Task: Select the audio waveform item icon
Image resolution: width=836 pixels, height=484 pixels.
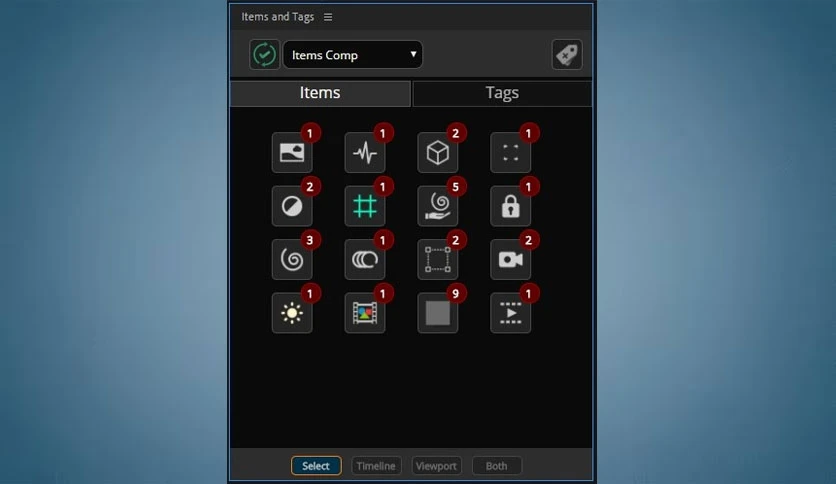Action: click(x=365, y=152)
